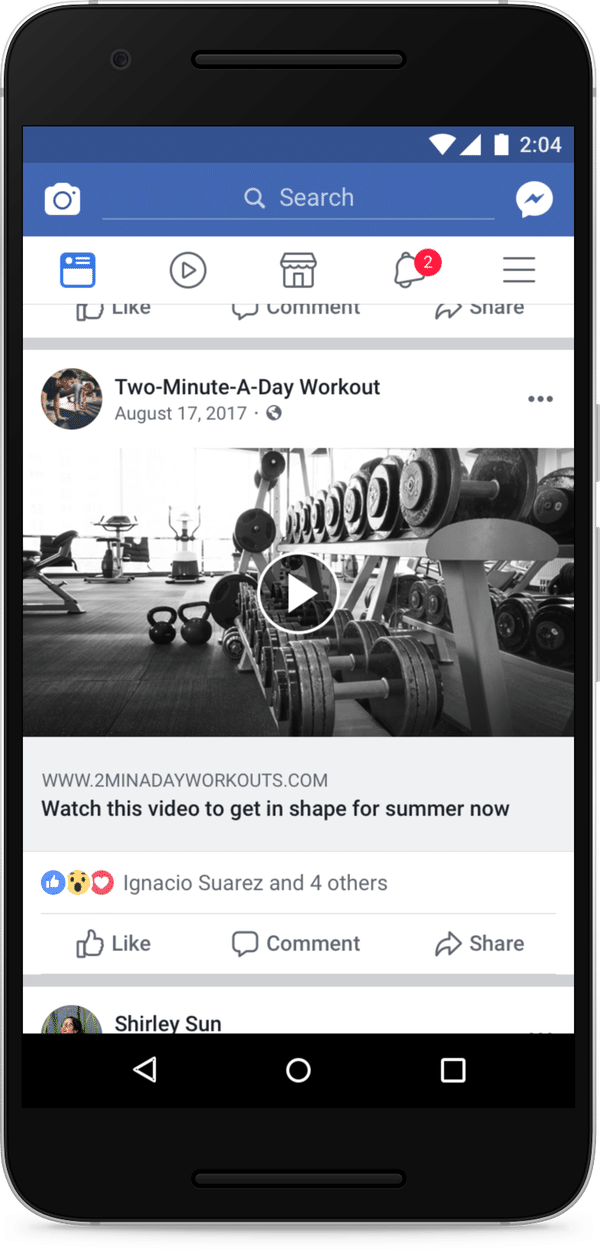Expand post options for Two-Minute-A-Day Workout
The height and width of the screenshot is (1250, 600).
pyautogui.click(x=540, y=399)
